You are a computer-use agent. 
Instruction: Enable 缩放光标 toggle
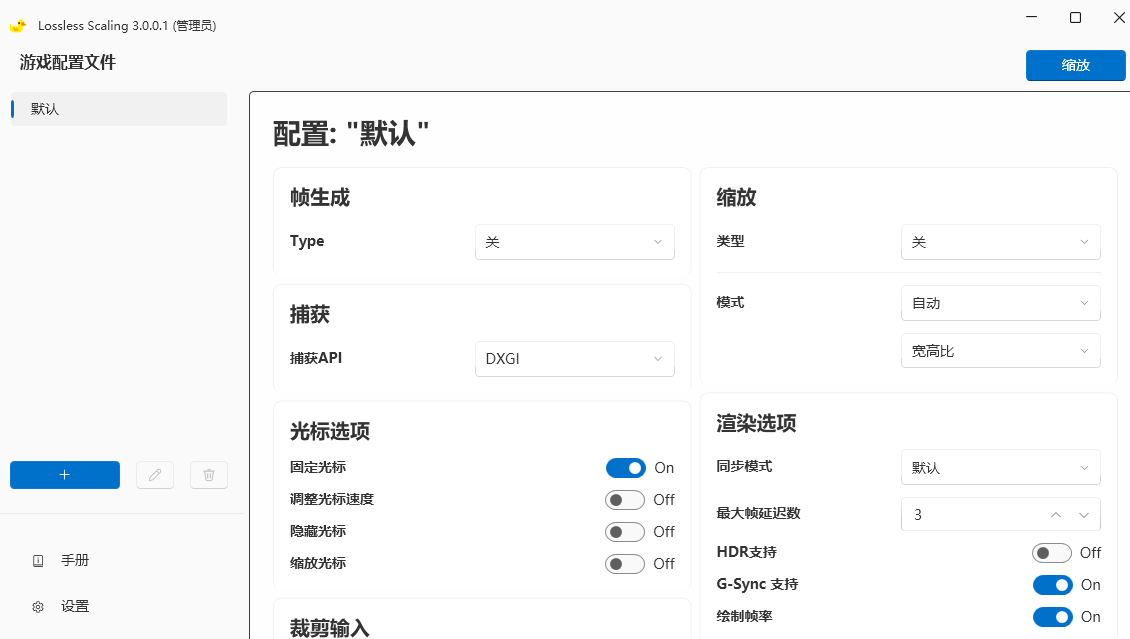pyautogui.click(x=625, y=563)
